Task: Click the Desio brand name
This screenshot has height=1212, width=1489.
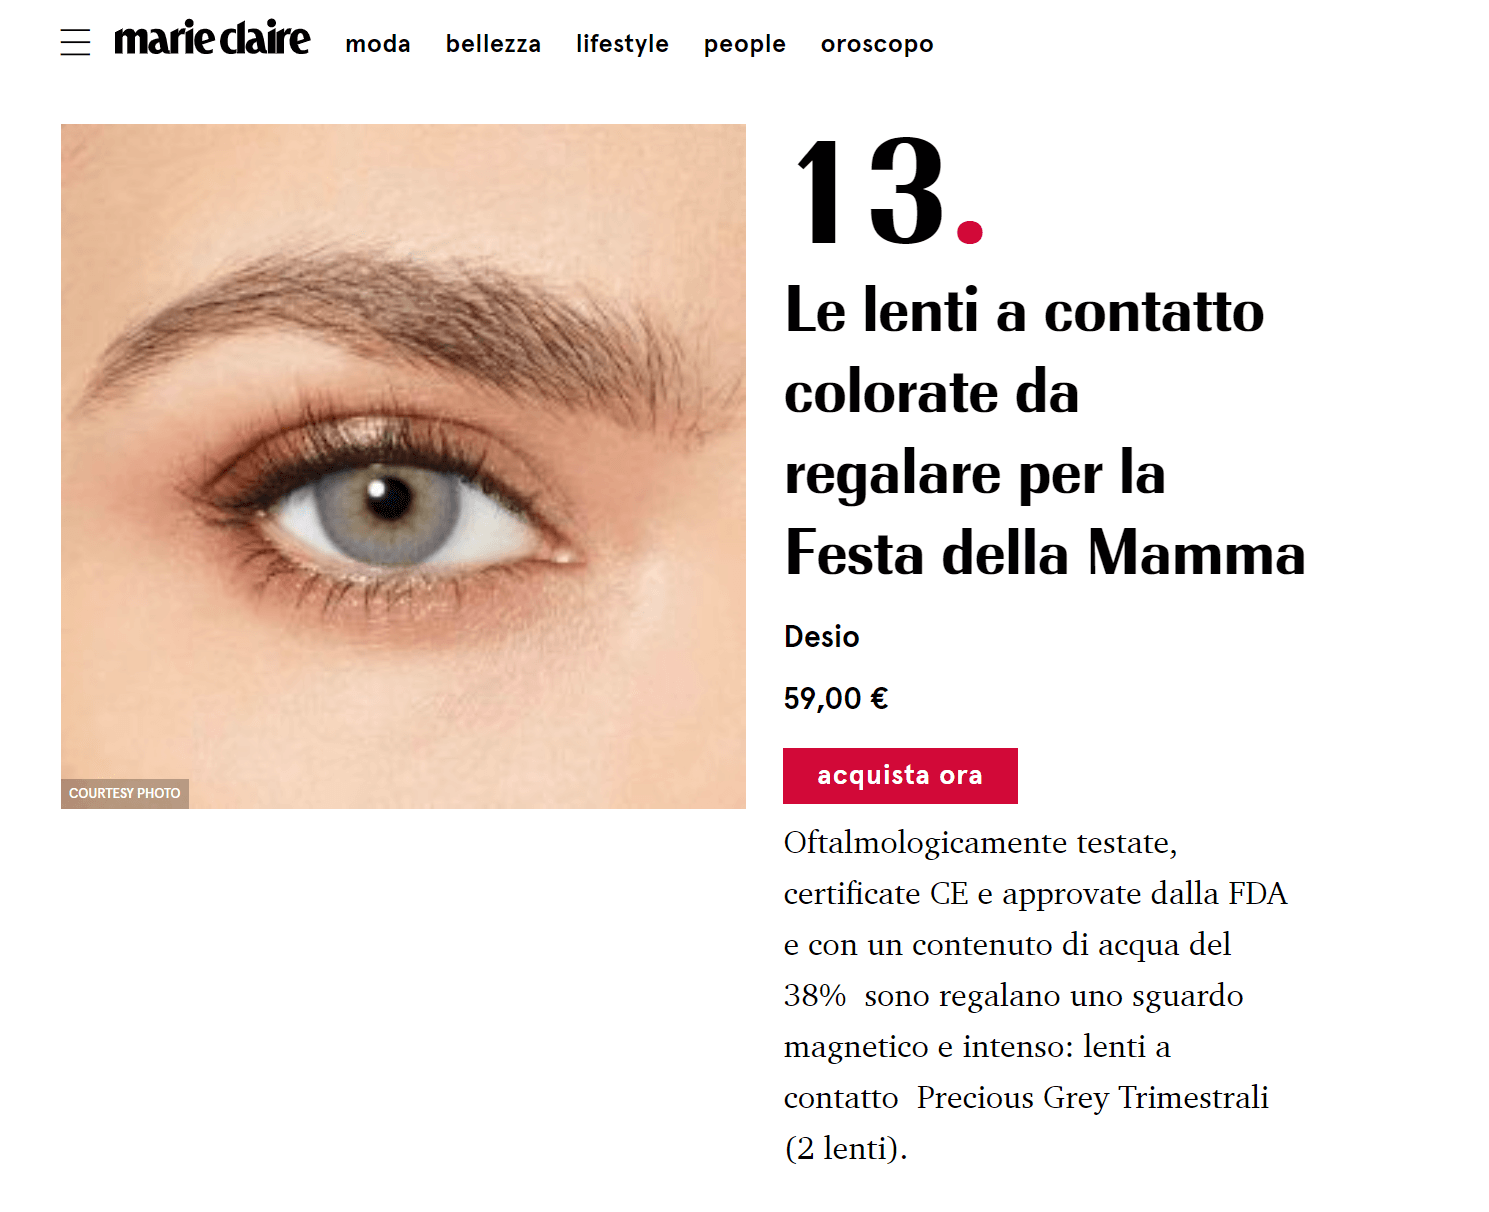Action: tap(822, 637)
